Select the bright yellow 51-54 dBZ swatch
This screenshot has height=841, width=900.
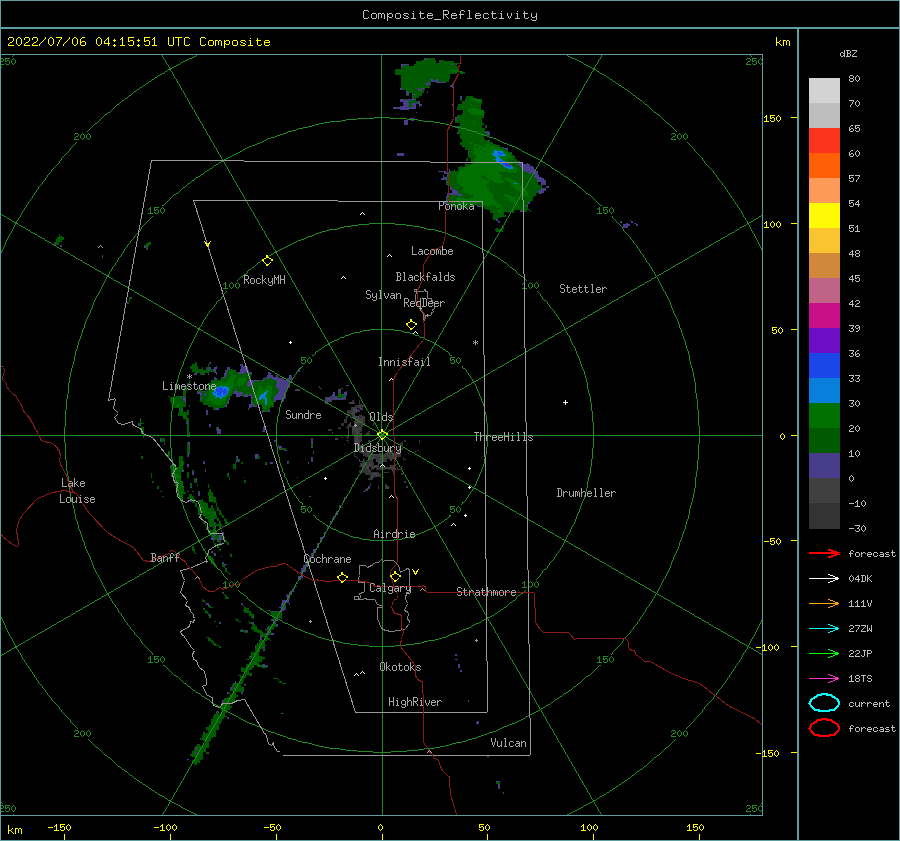(824, 215)
